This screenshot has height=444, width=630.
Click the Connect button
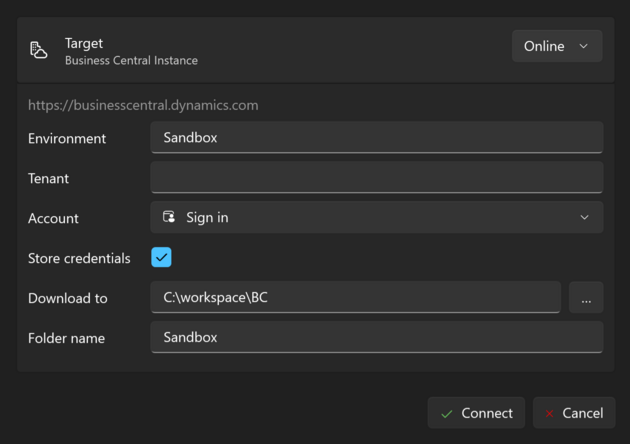(476, 413)
